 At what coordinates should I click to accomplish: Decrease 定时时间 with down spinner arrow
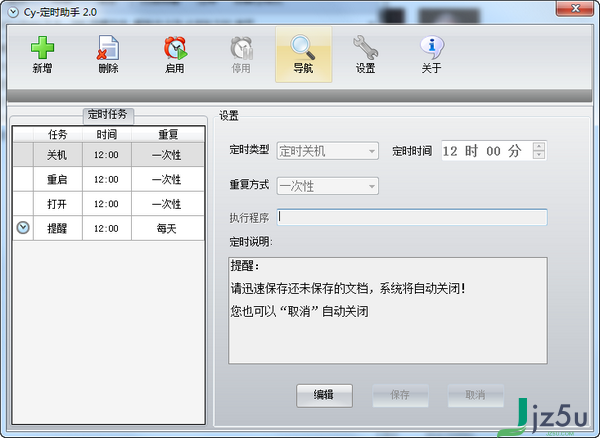pyautogui.click(x=539, y=155)
